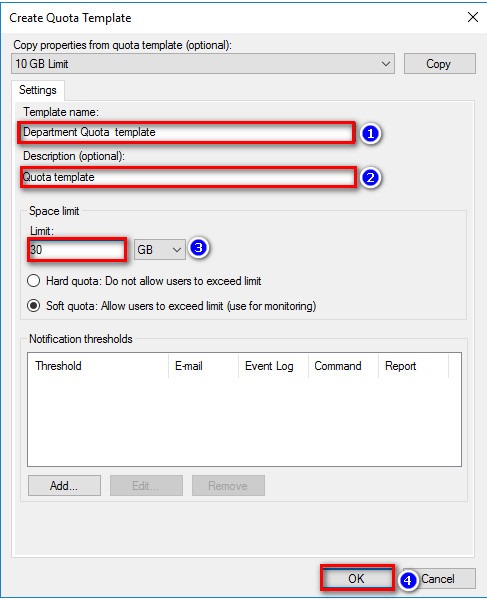Select the Soft quota option
This screenshot has height=600, width=487.
click(34, 306)
